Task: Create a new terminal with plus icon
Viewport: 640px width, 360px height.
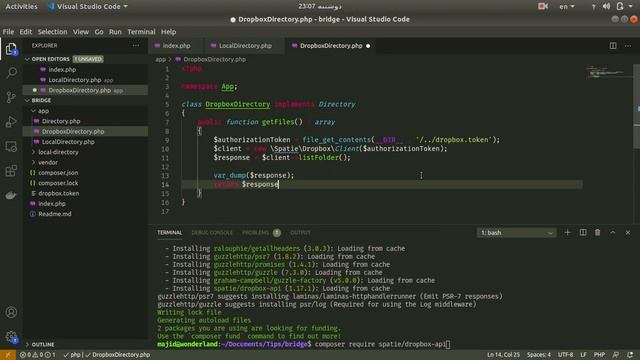Action: tap(567, 233)
